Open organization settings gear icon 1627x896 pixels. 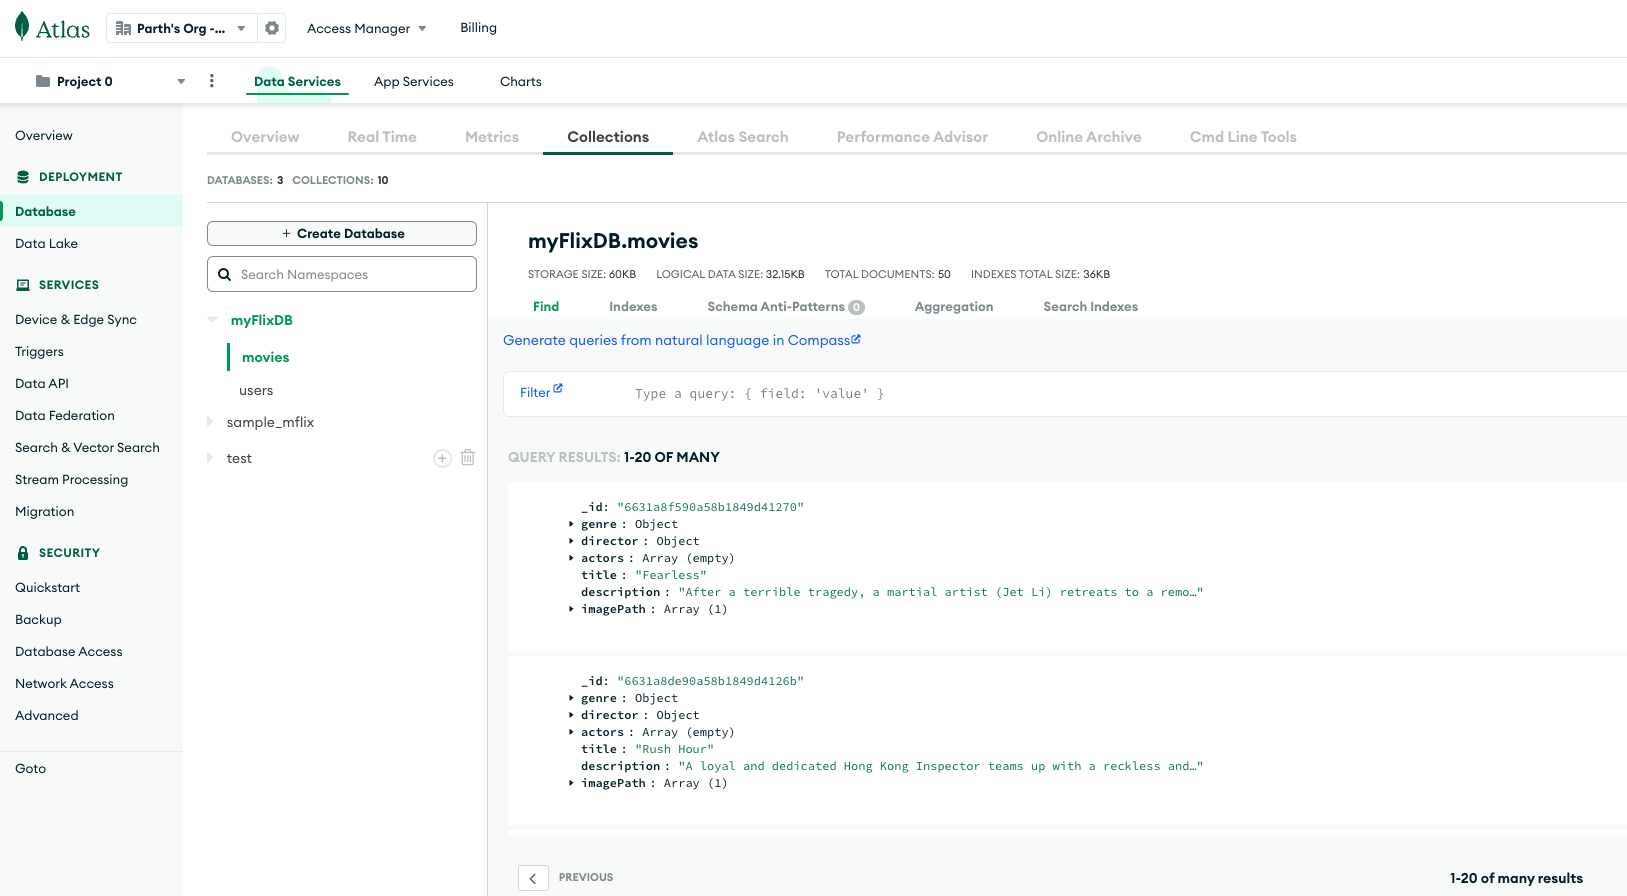[x=272, y=28]
